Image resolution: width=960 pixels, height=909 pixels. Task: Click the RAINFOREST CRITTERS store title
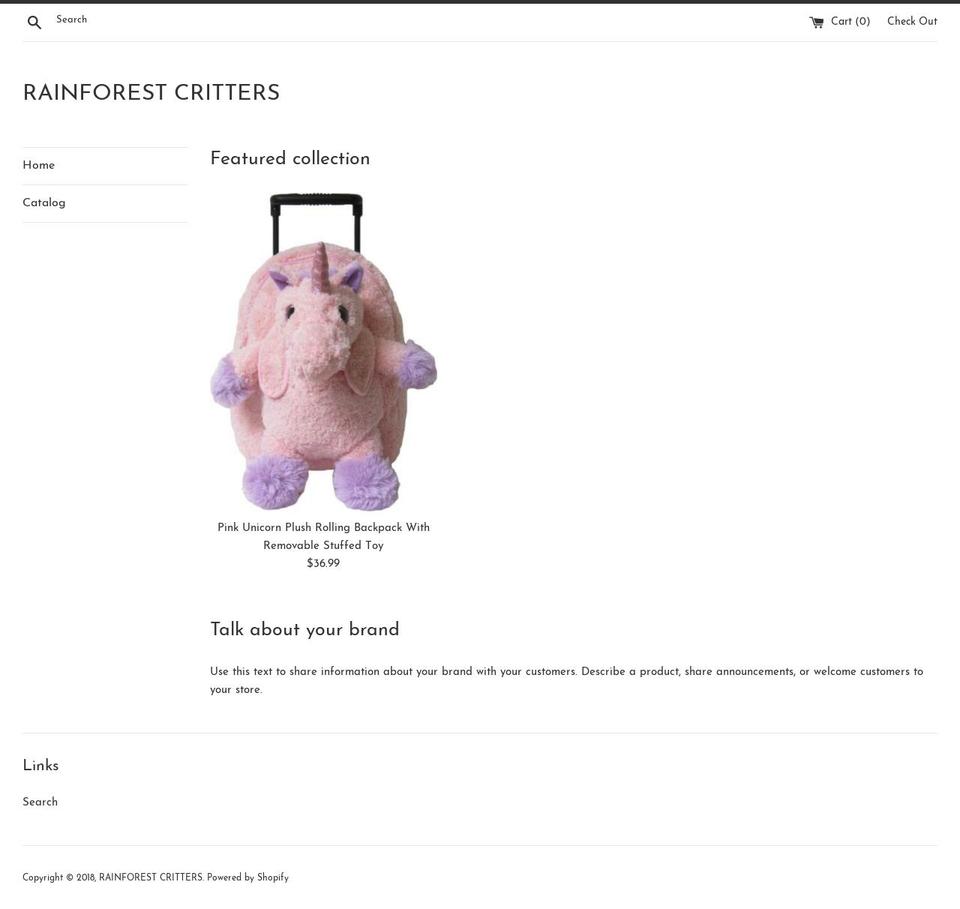(151, 93)
